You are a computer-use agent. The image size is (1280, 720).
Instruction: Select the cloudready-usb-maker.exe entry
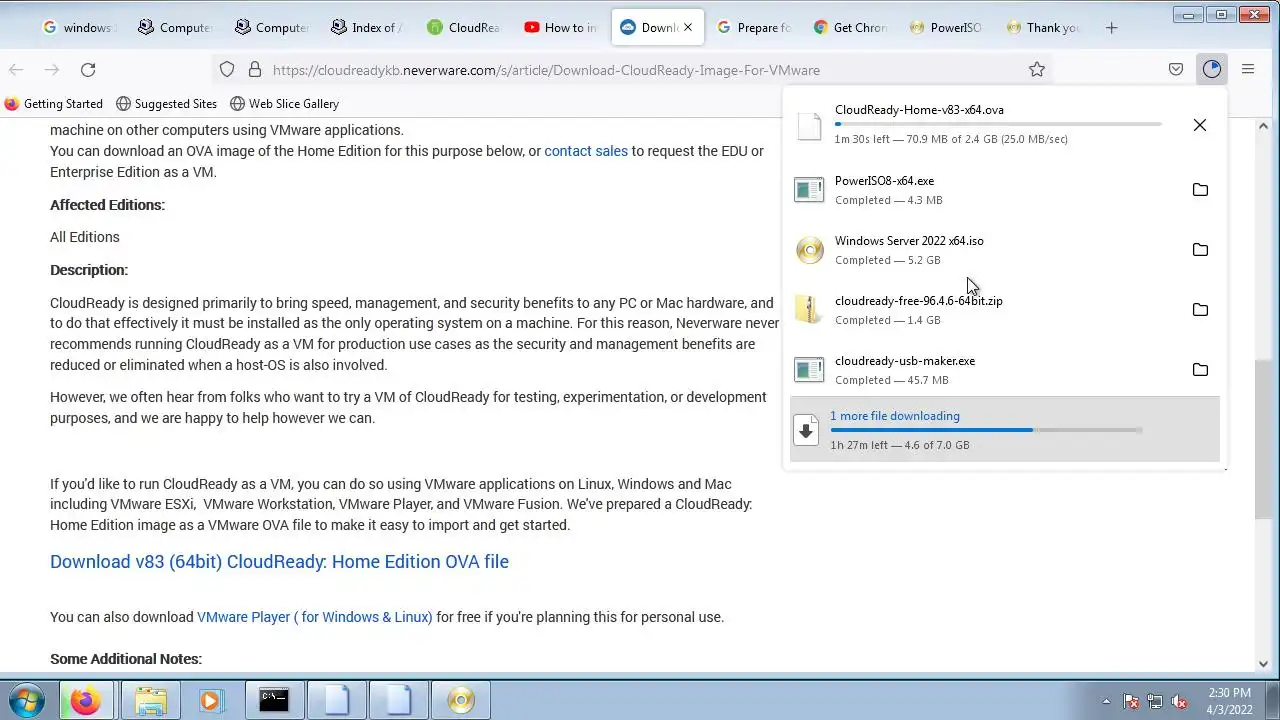point(1005,370)
